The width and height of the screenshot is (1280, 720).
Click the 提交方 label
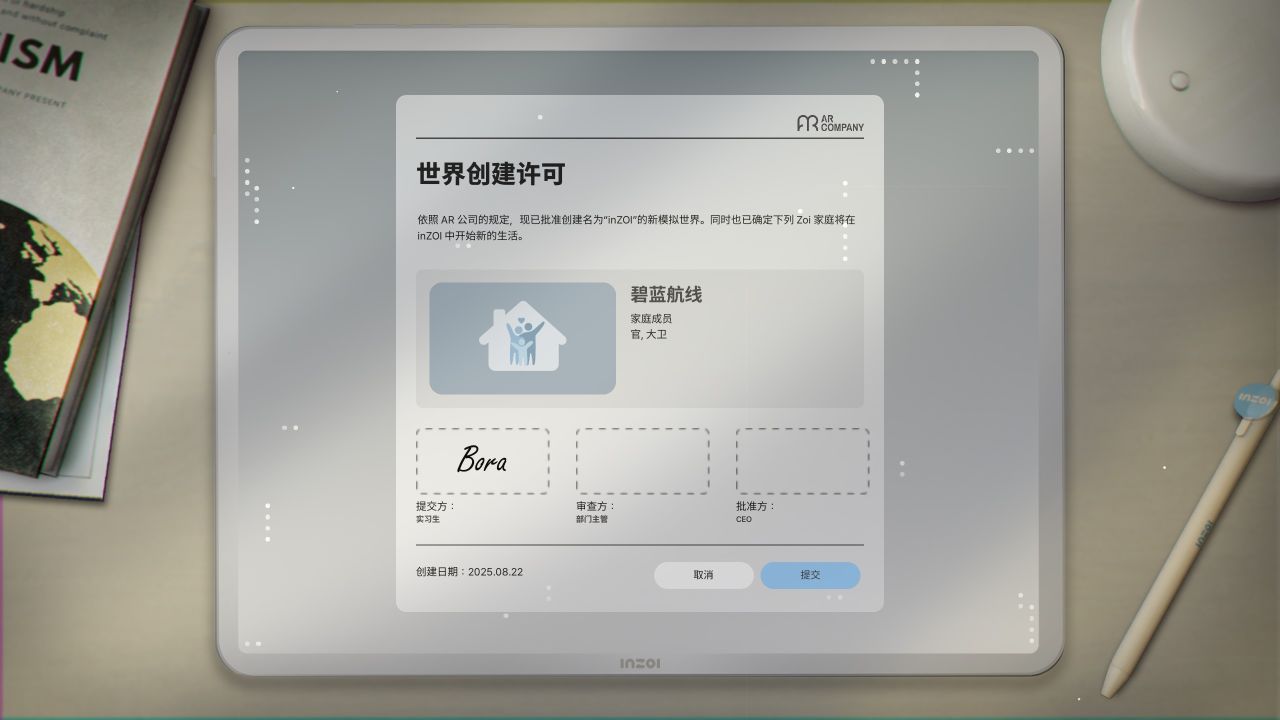[436, 506]
